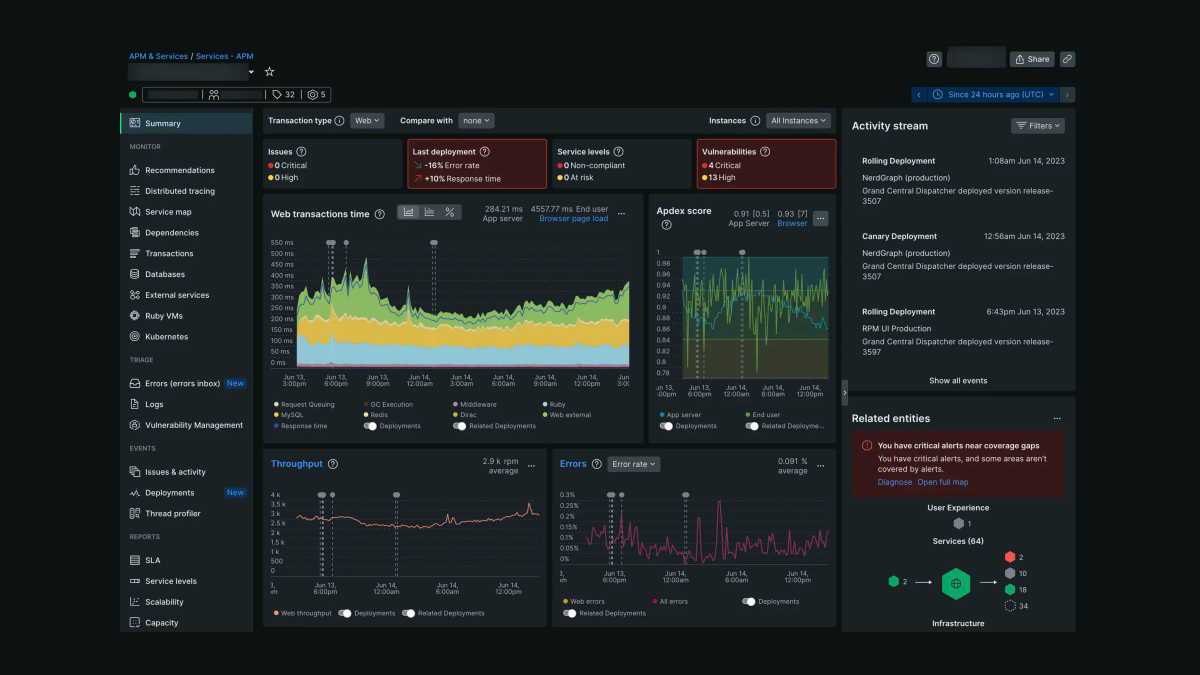Toggle Related Deployments in Throughput chart
This screenshot has width=1200, height=675.
(x=408, y=613)
